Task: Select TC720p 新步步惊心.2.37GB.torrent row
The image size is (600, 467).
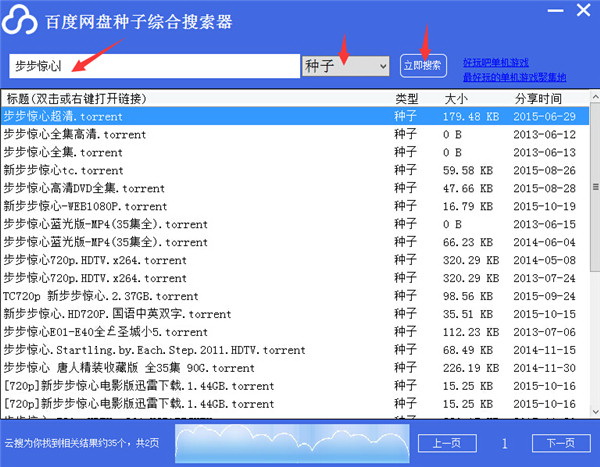Action: 295,296
